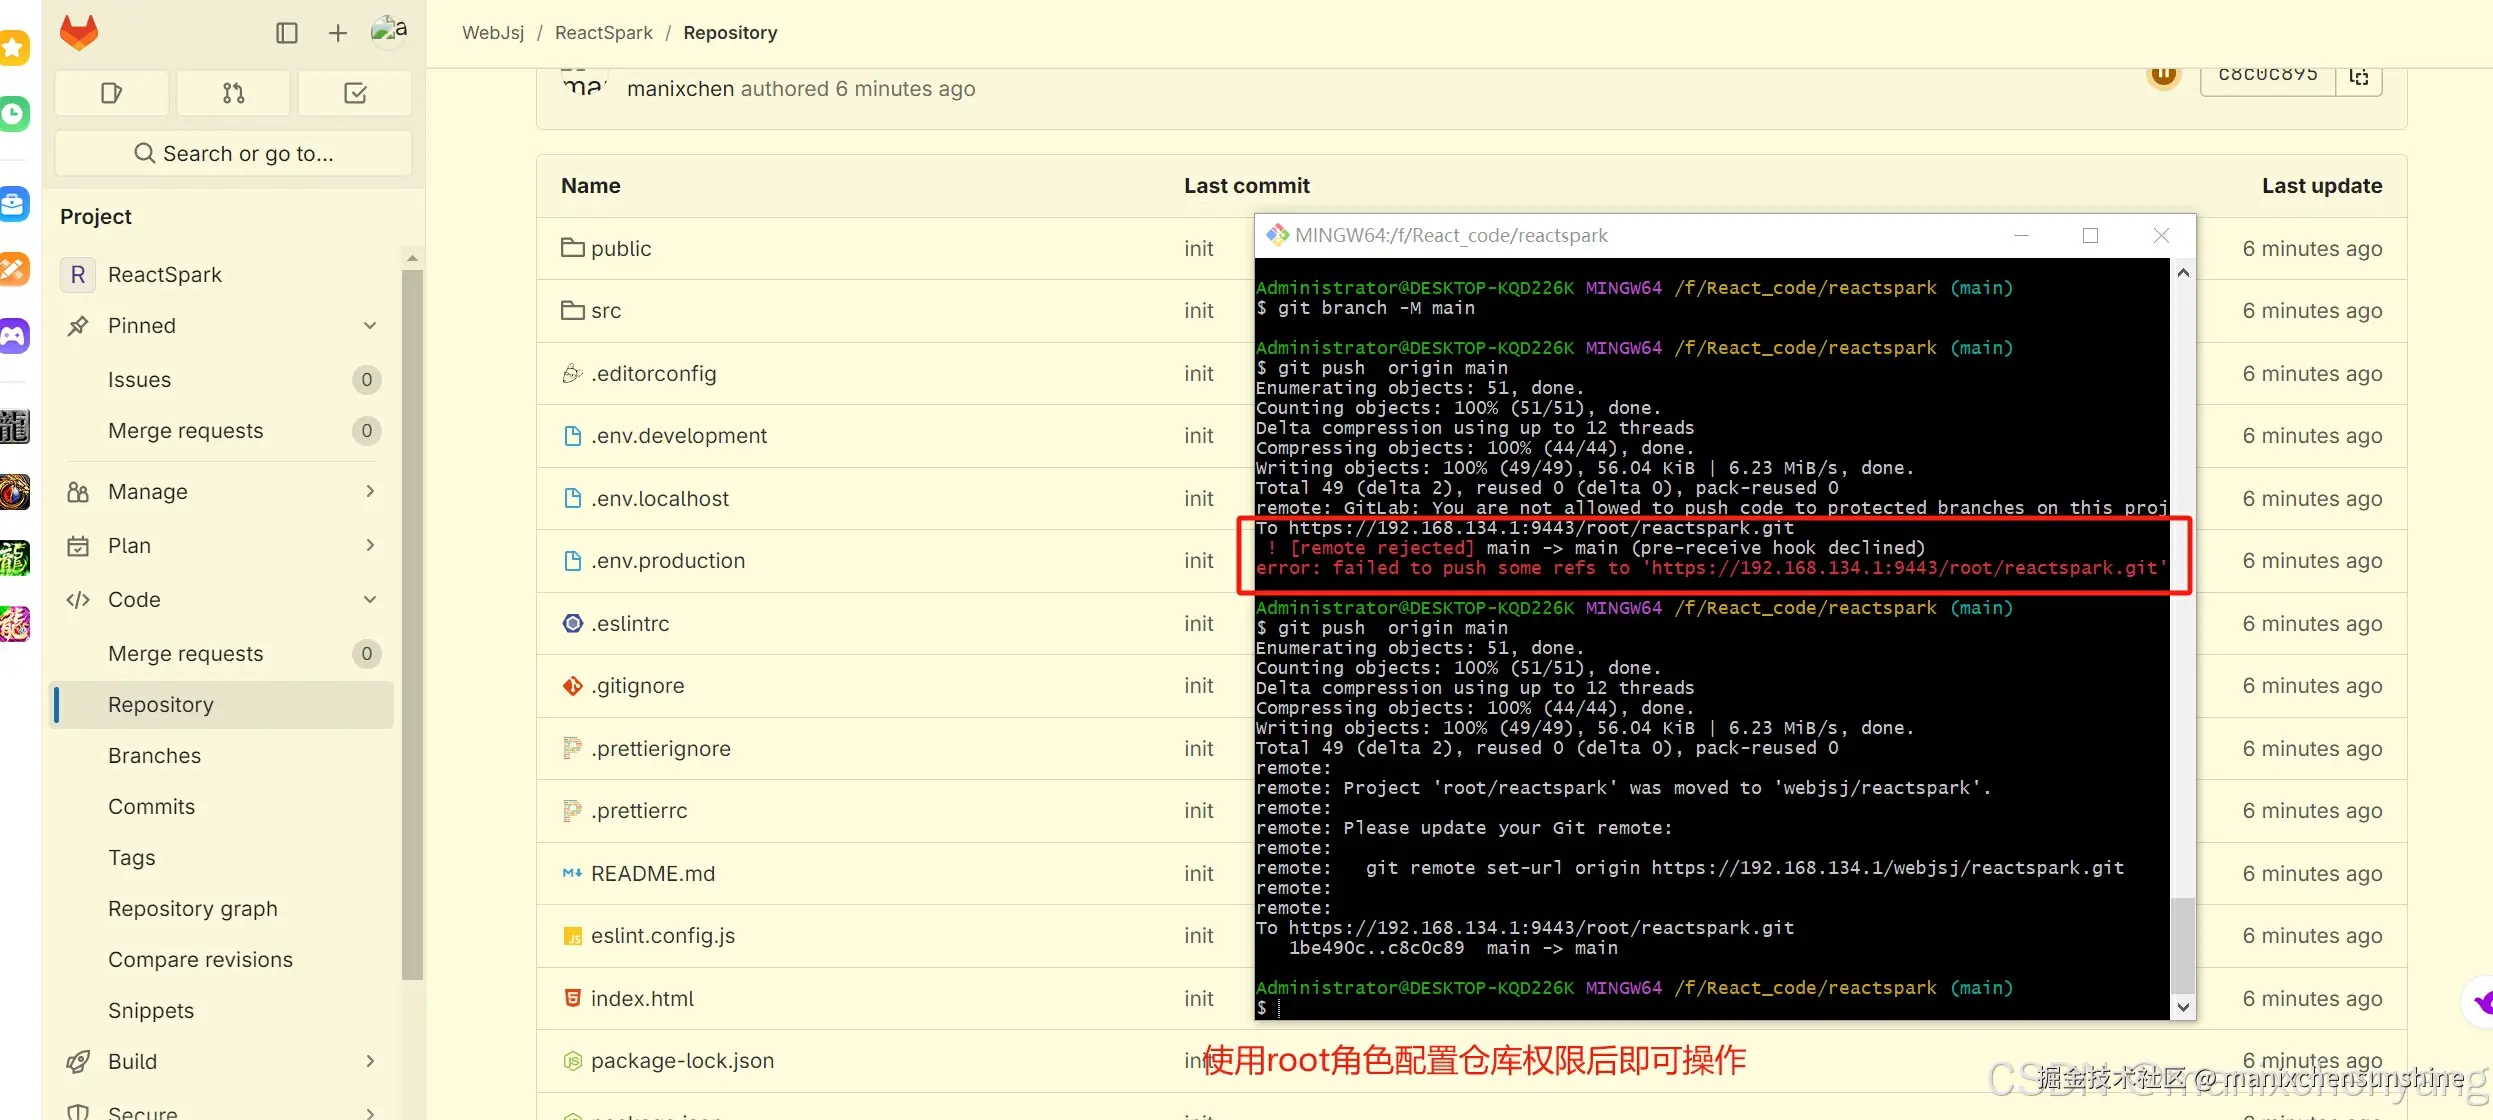2493x1120 pixels.
Task: Open the README.md file link
Action: (652, 874)
